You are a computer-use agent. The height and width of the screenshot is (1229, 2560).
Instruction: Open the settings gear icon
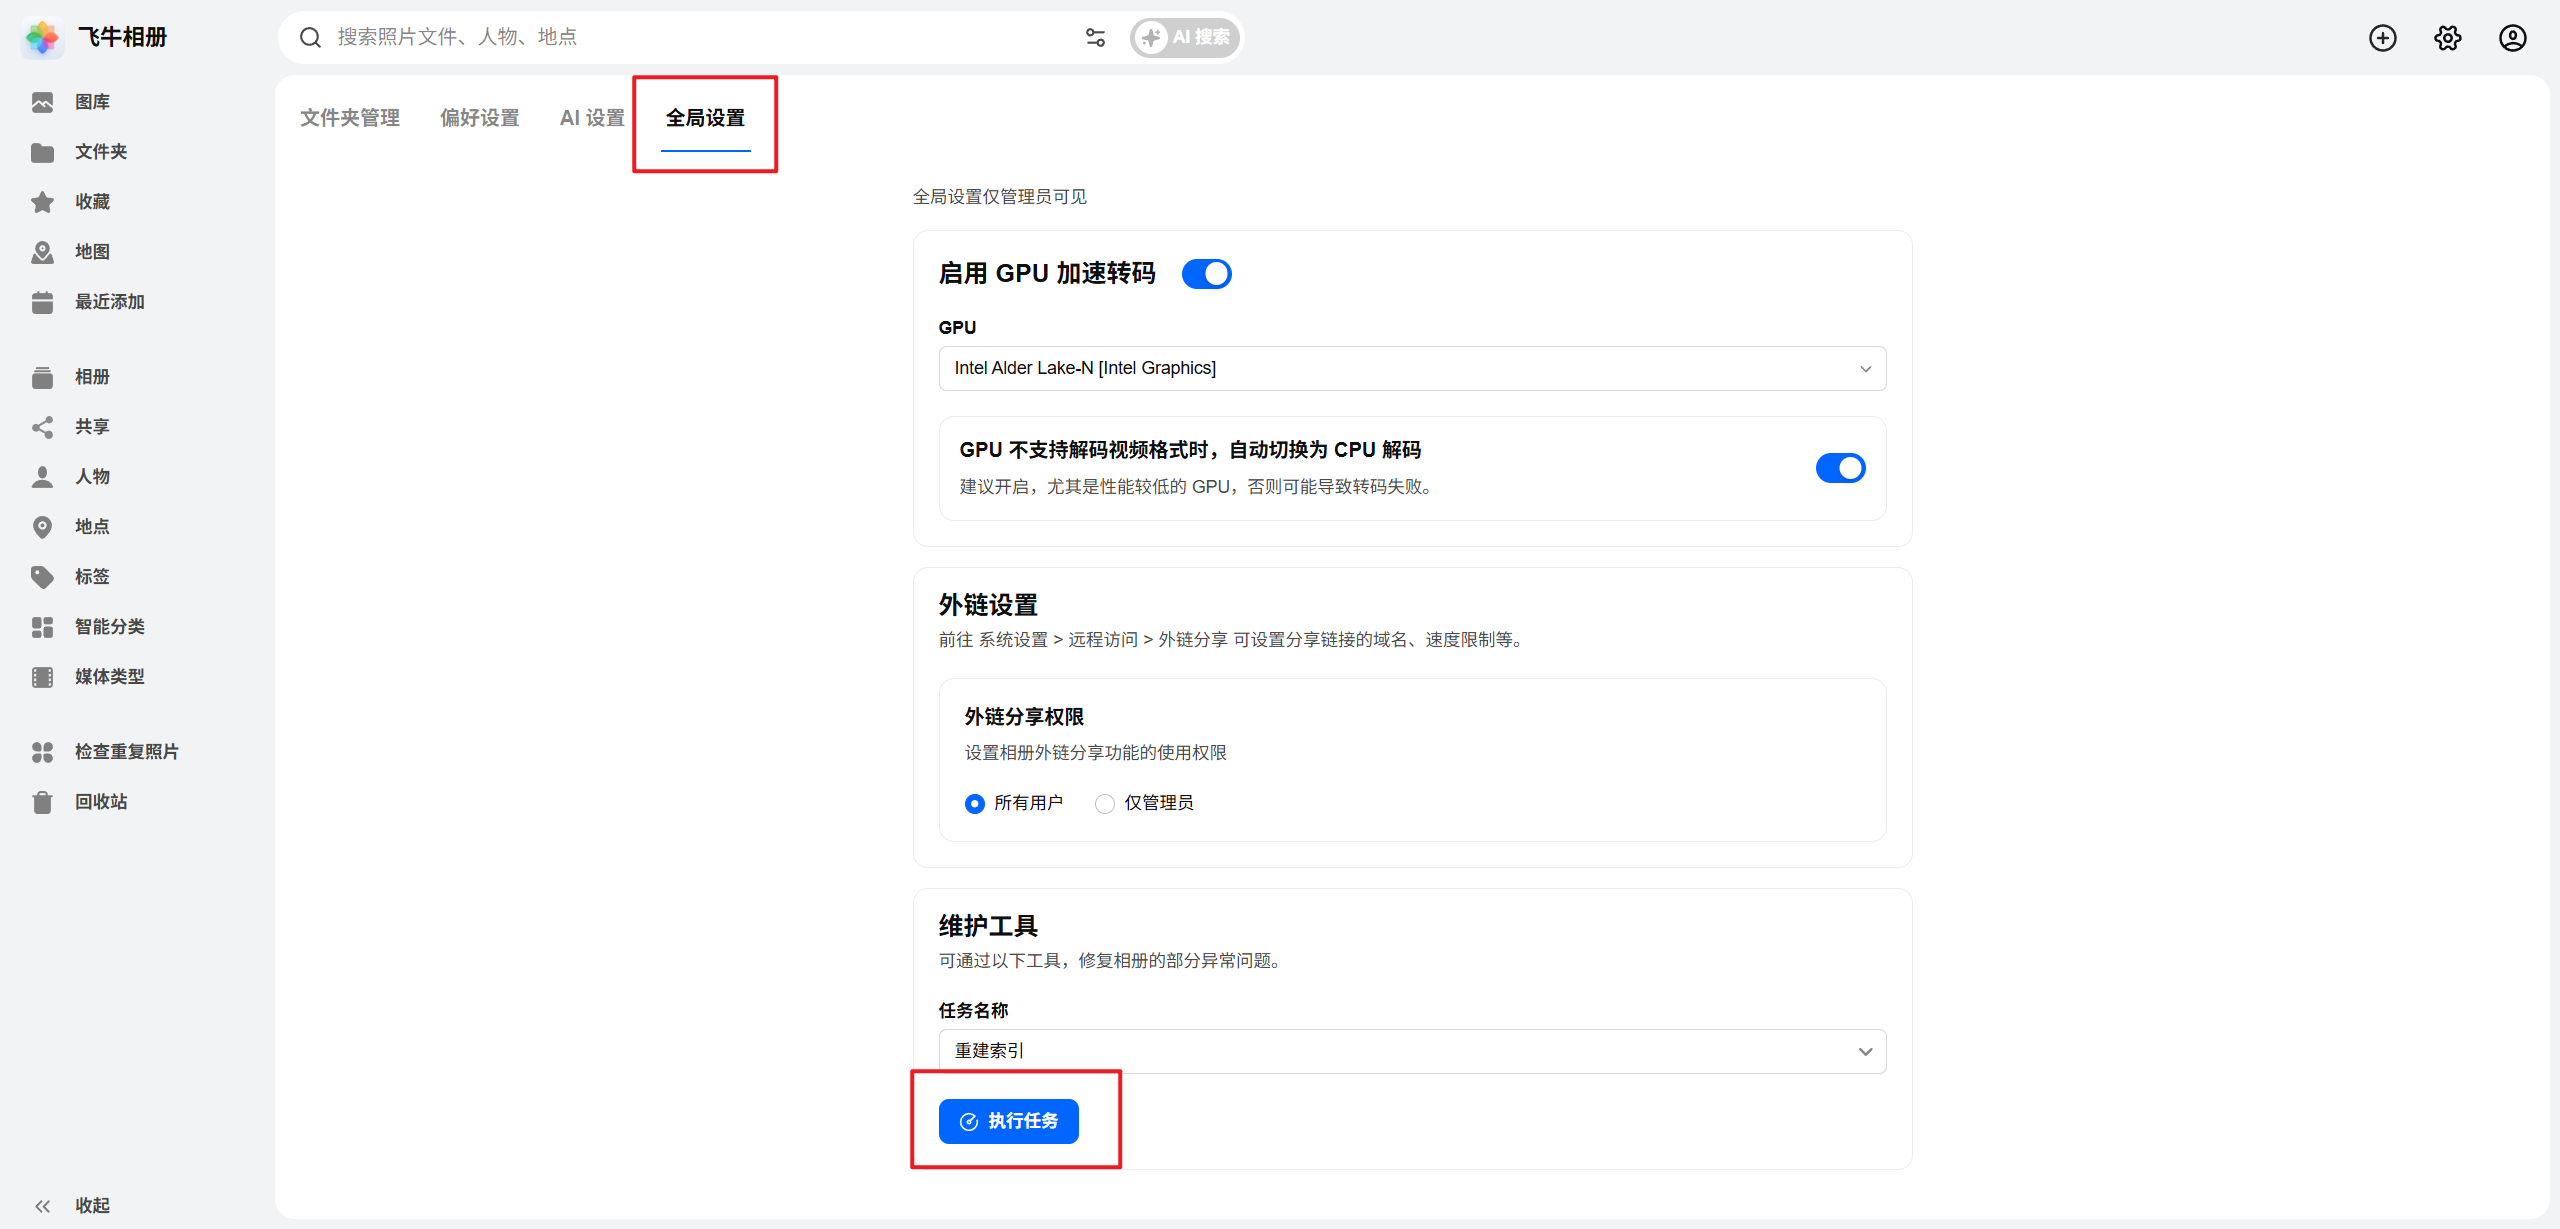pos(2448,38)
